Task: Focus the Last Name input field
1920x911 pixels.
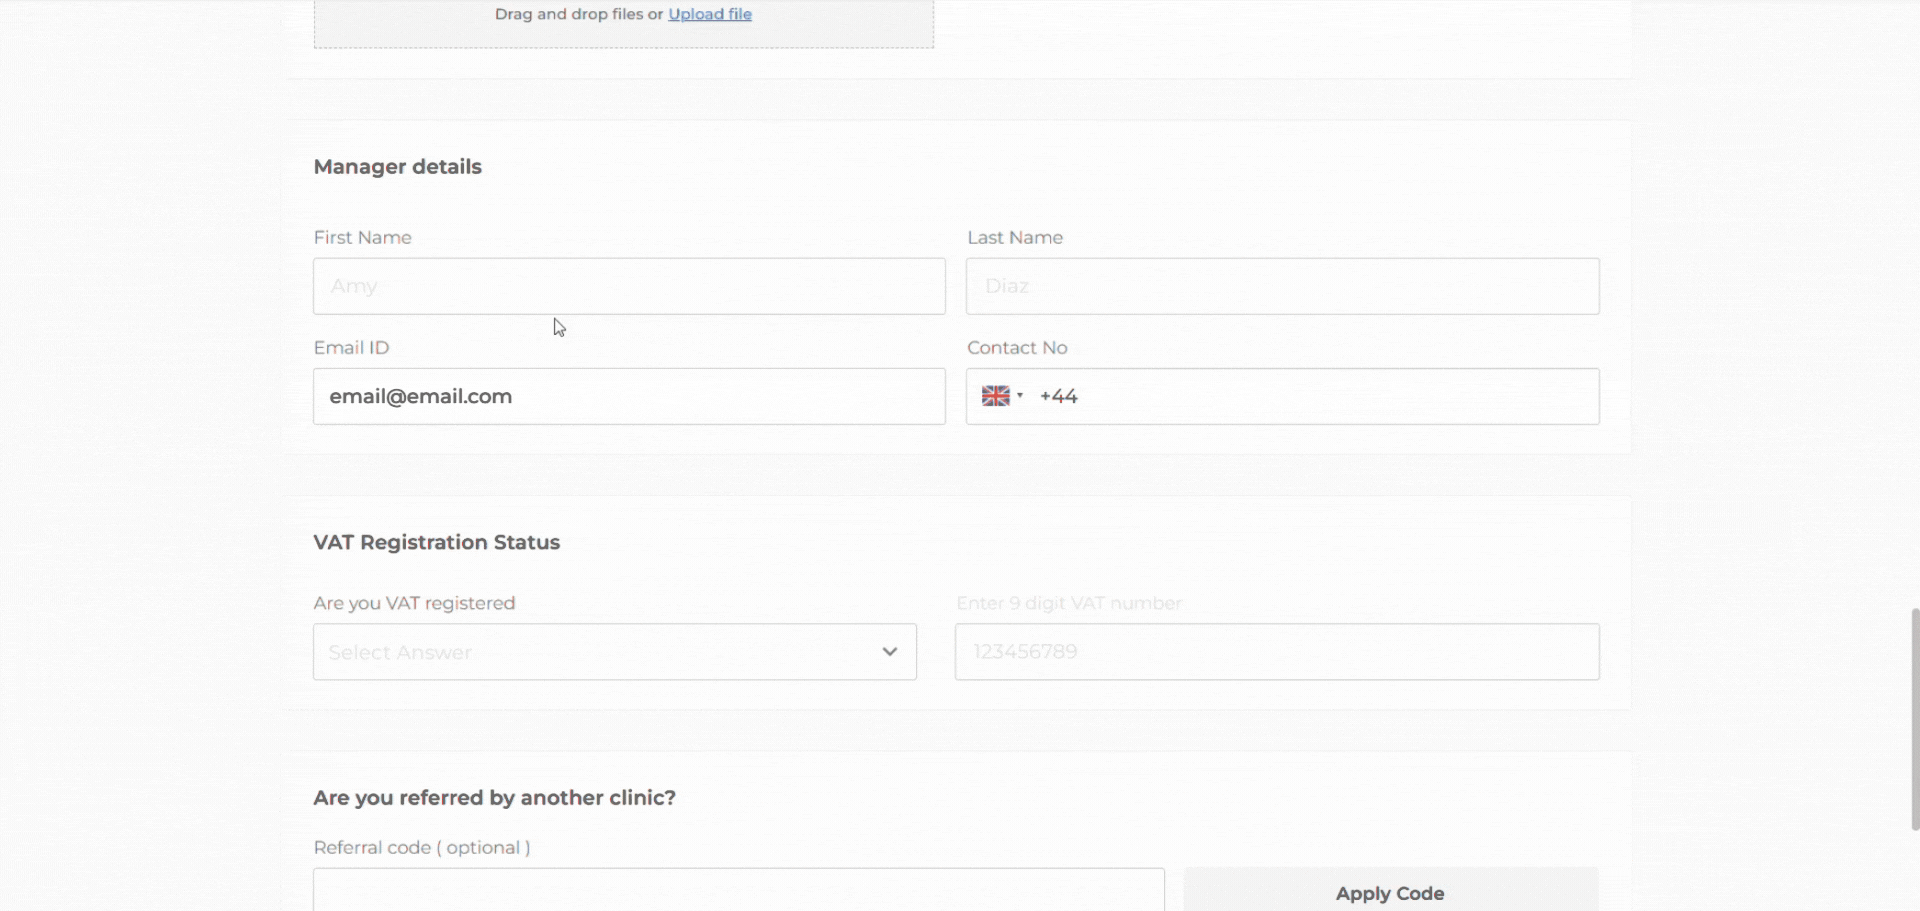Action: tap(1283, 286)
